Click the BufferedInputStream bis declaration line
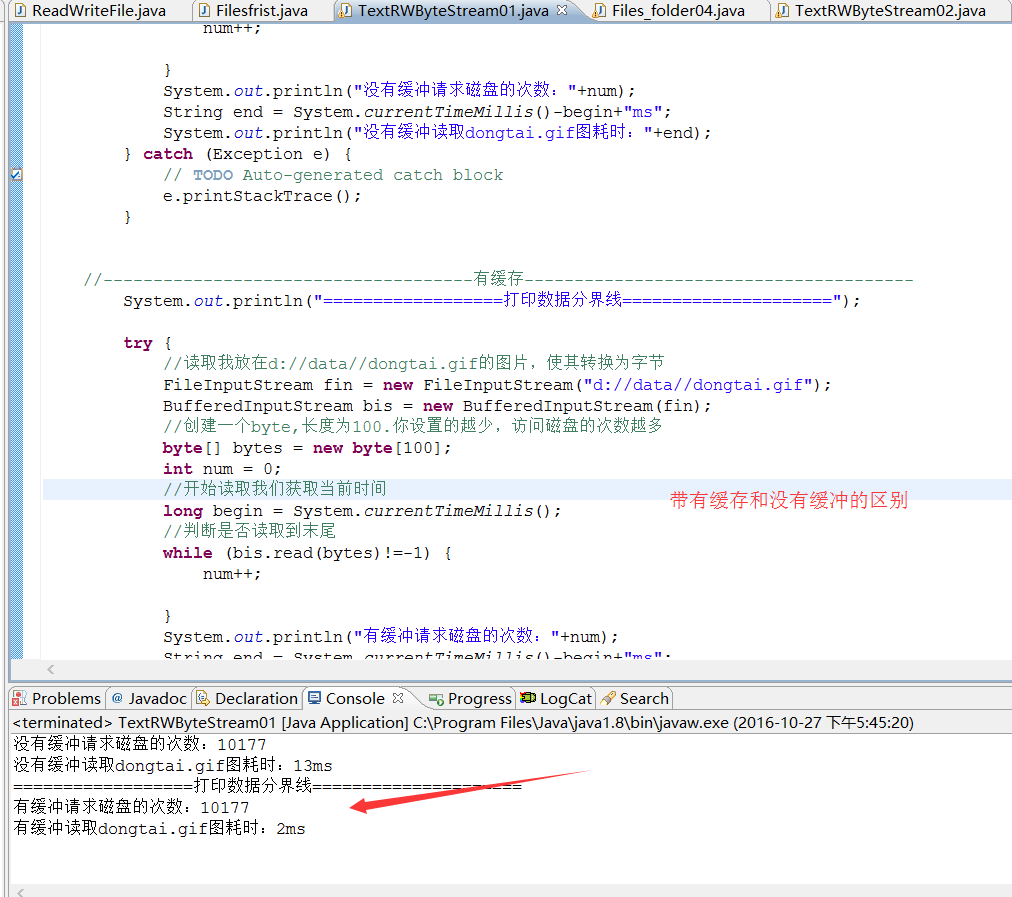The height and width of the screenshot is (897, 1012). click(x=436, y=406)
